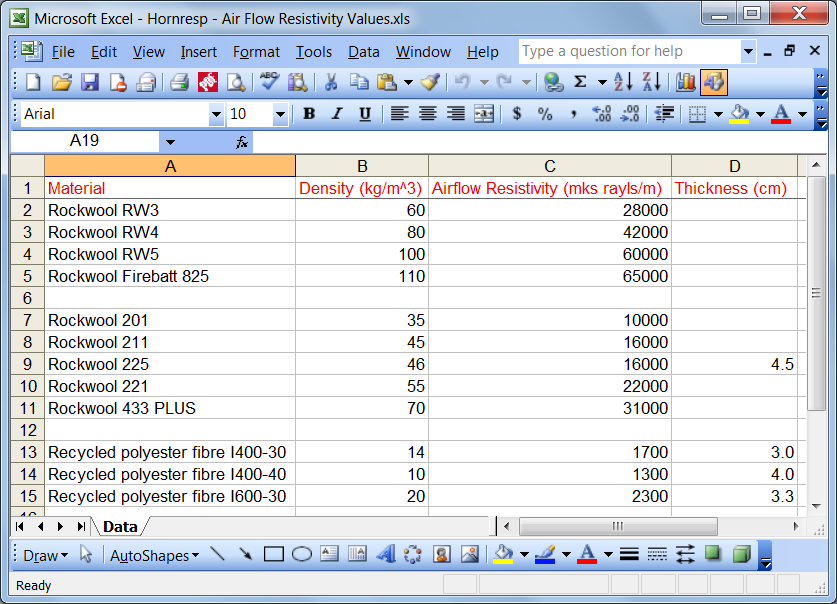Open the File menu
Viewport: 837px width, 604px height.
[63, 52]
